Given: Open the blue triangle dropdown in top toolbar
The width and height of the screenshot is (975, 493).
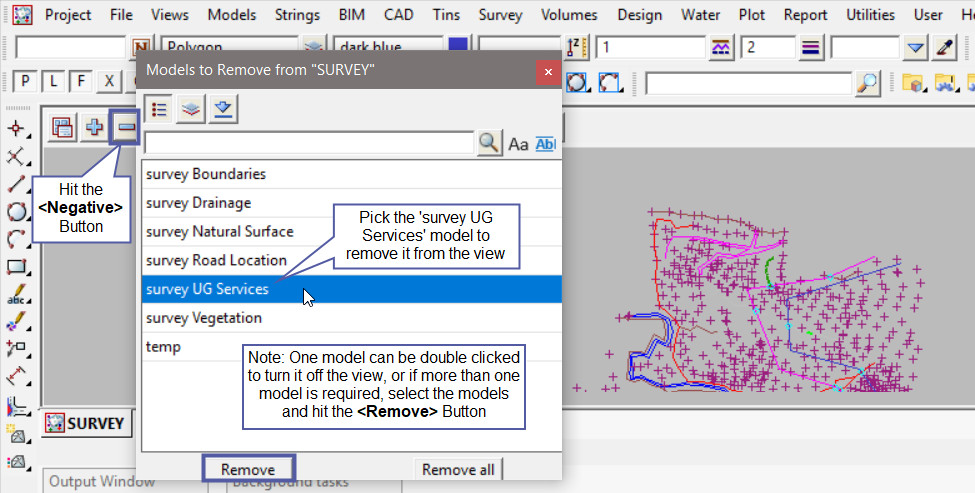Looking at the screenshot, I should [916, 47].
